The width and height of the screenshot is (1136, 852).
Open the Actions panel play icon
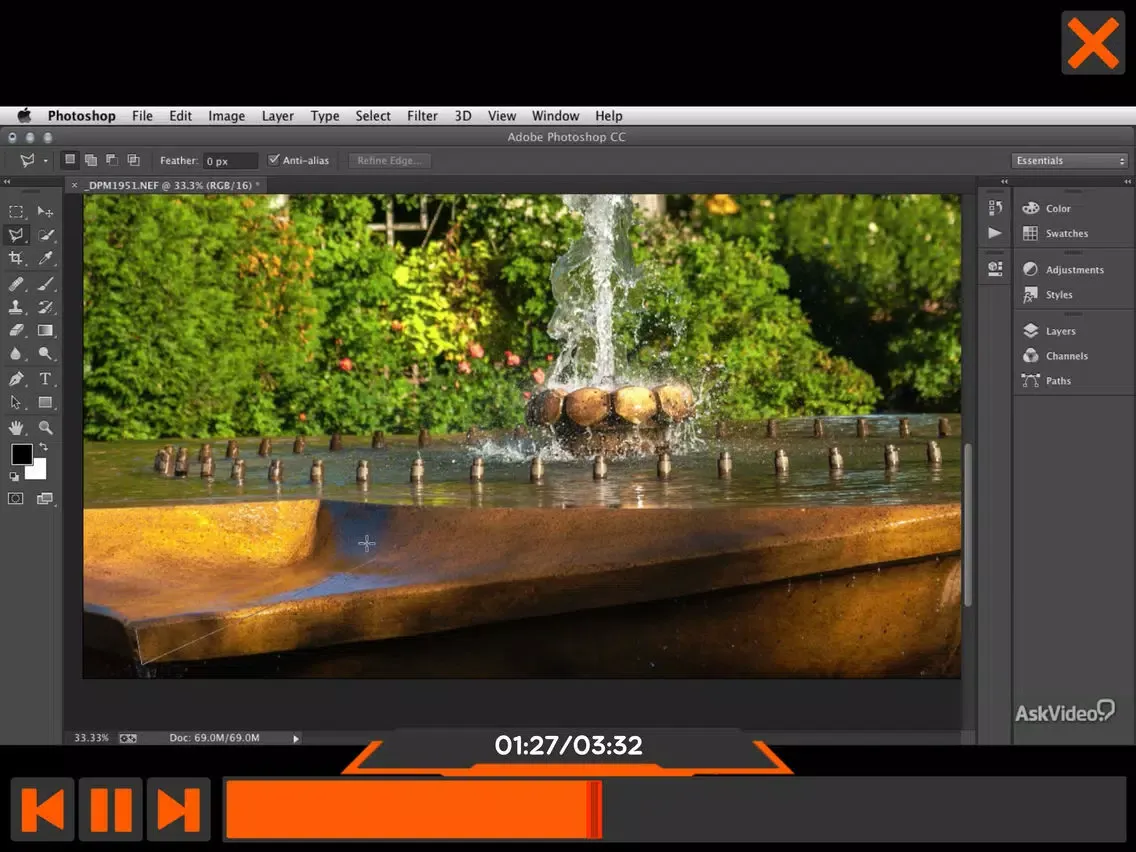(x=995, y=233)
